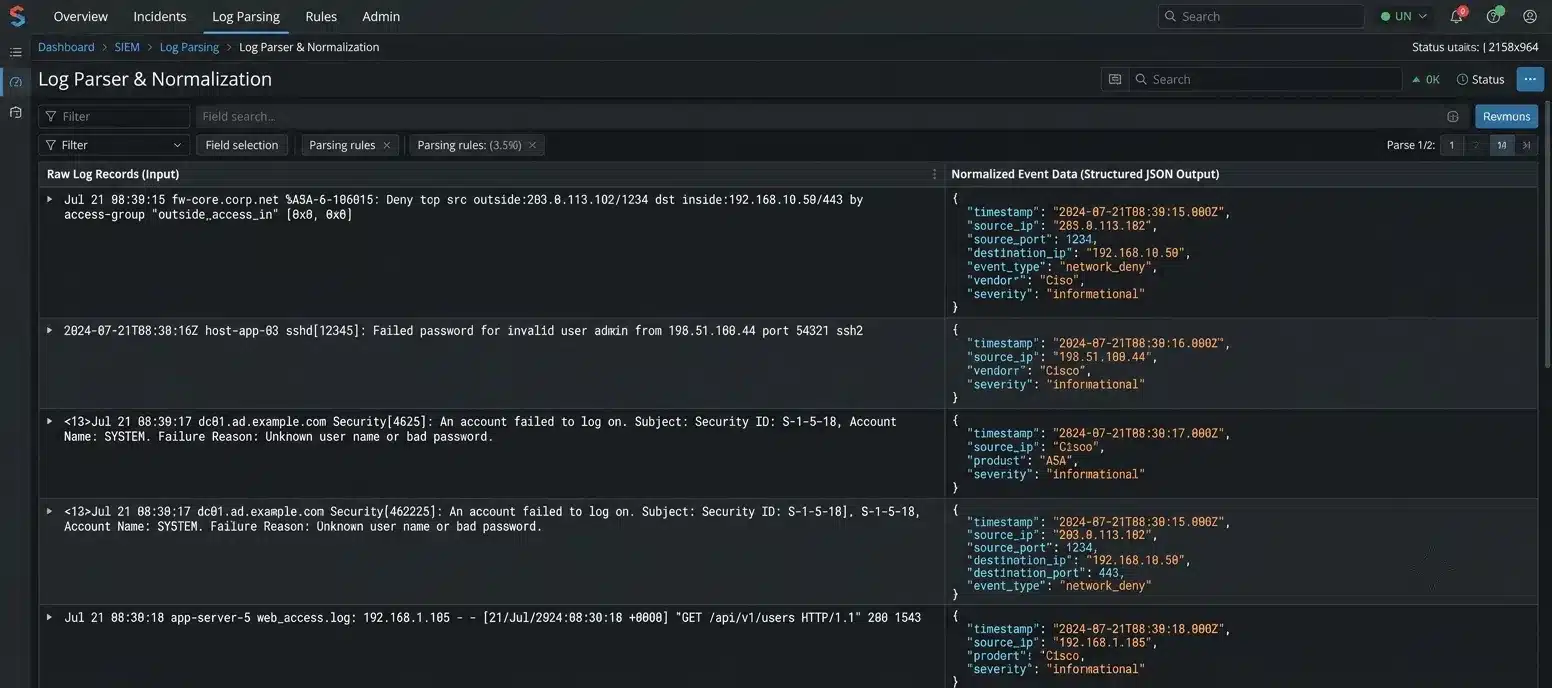Expand the app-server-5 web_access log record

coord(49,617)
